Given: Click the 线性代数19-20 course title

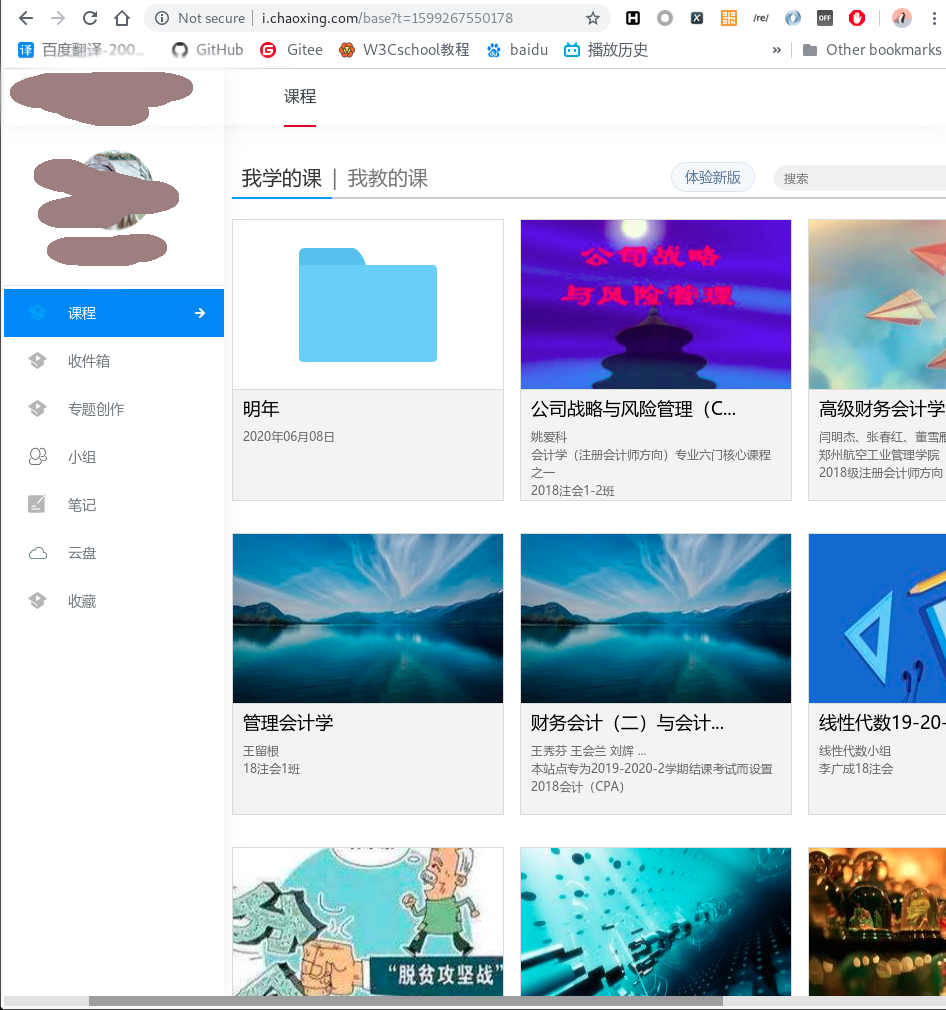Looking at the screenshot, I should [882, 723].
